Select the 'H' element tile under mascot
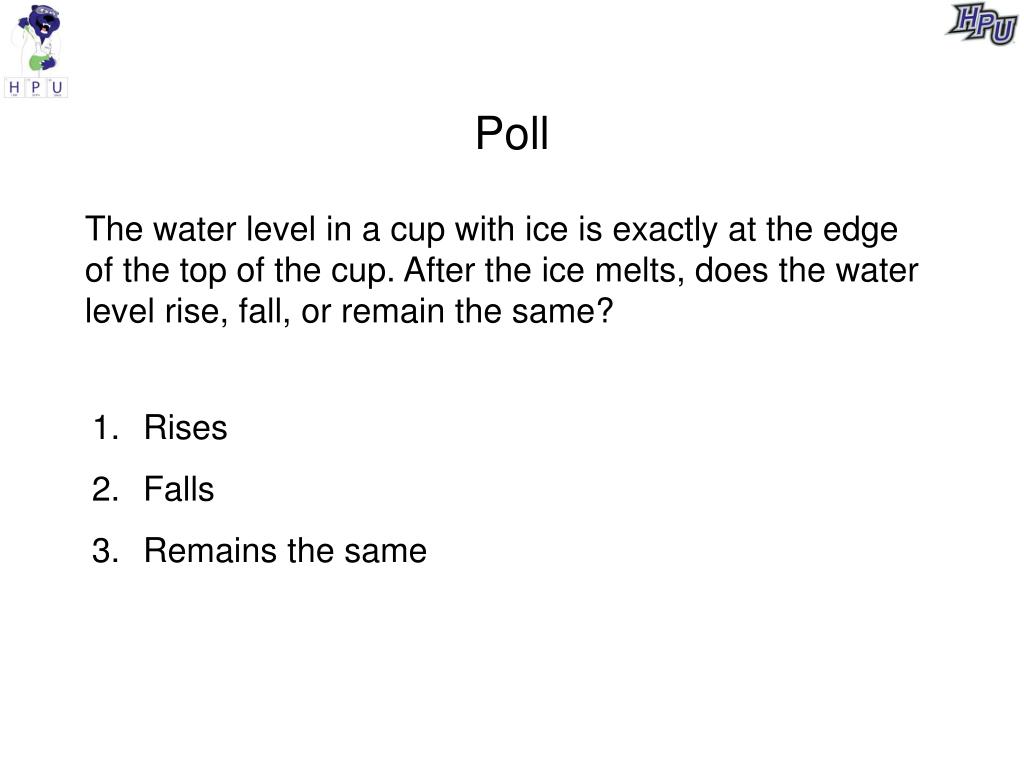Image resolution: width=1024 pixels, height=768 pixels. click(x=14, y=88)
